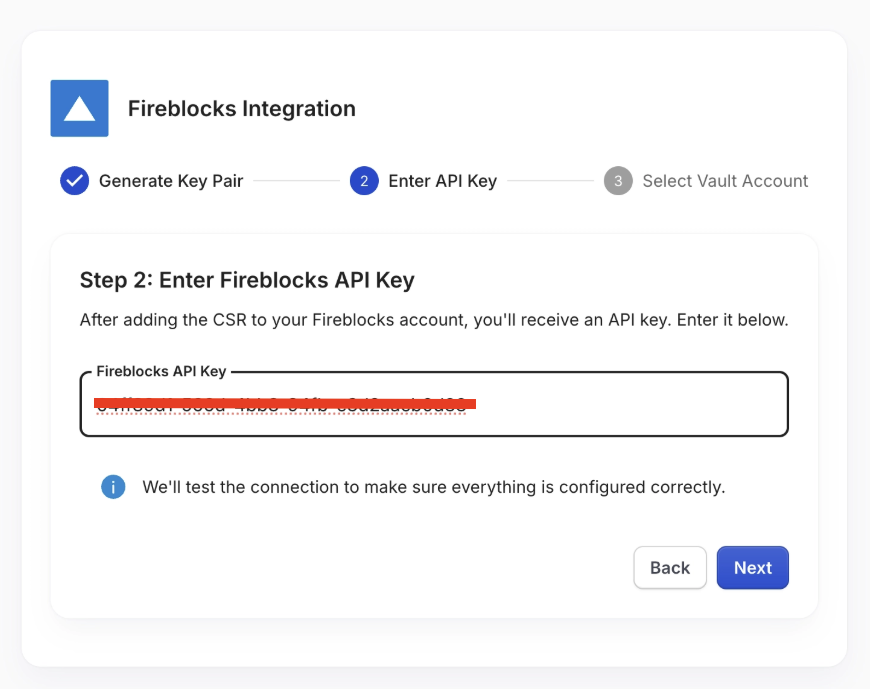Click the Fireblocks triangle logo icon
The height and width of the screenshot is (689, 870).
click(79, 108)
